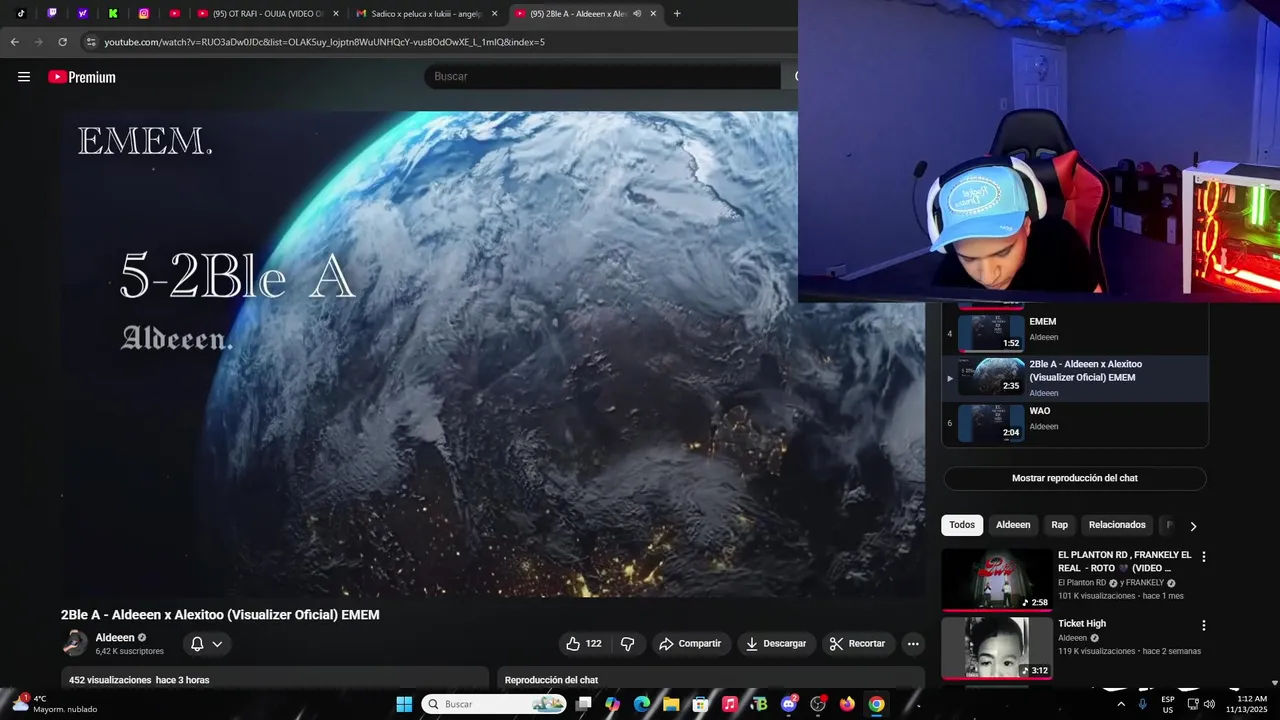Select the Aldeeen filter chip
The height and width of the screenshot is (720, 1280).
(x=1013, y=525)
